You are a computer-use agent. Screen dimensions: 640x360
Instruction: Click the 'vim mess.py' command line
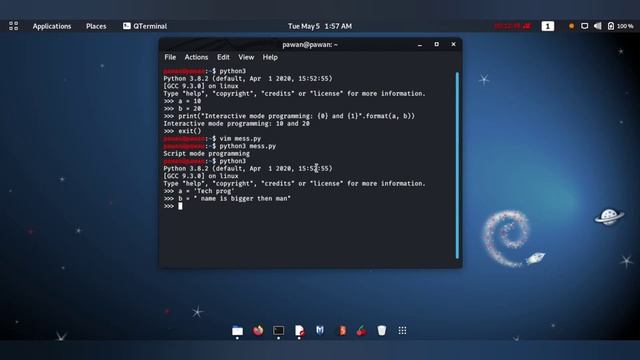pos(212,138)
